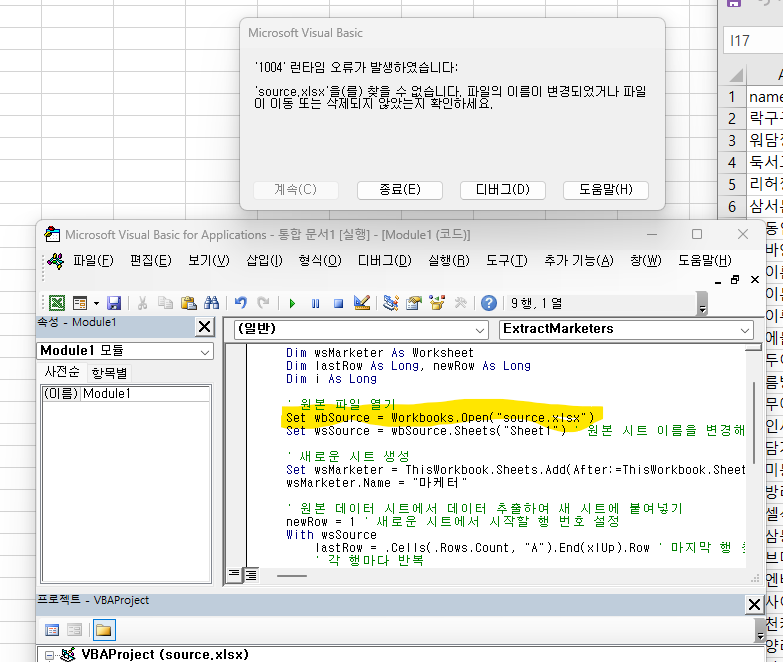This screenshot has width=783, height=662.
Task: Select Excel row header 3
Action: [732, 141]
